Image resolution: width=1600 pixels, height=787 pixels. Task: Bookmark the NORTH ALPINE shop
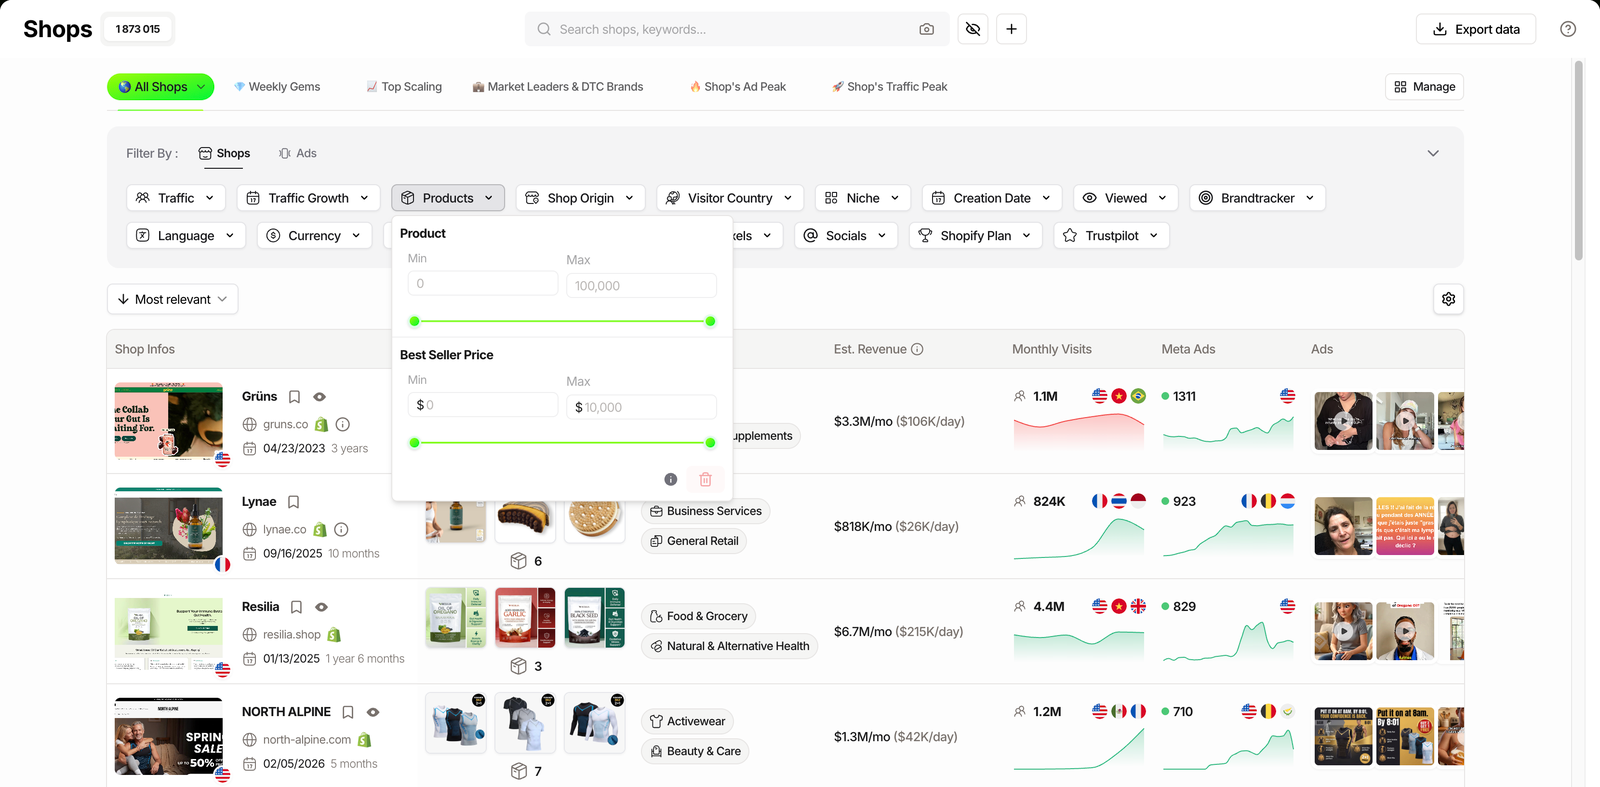pyautogui.click(x=348, y=712)
